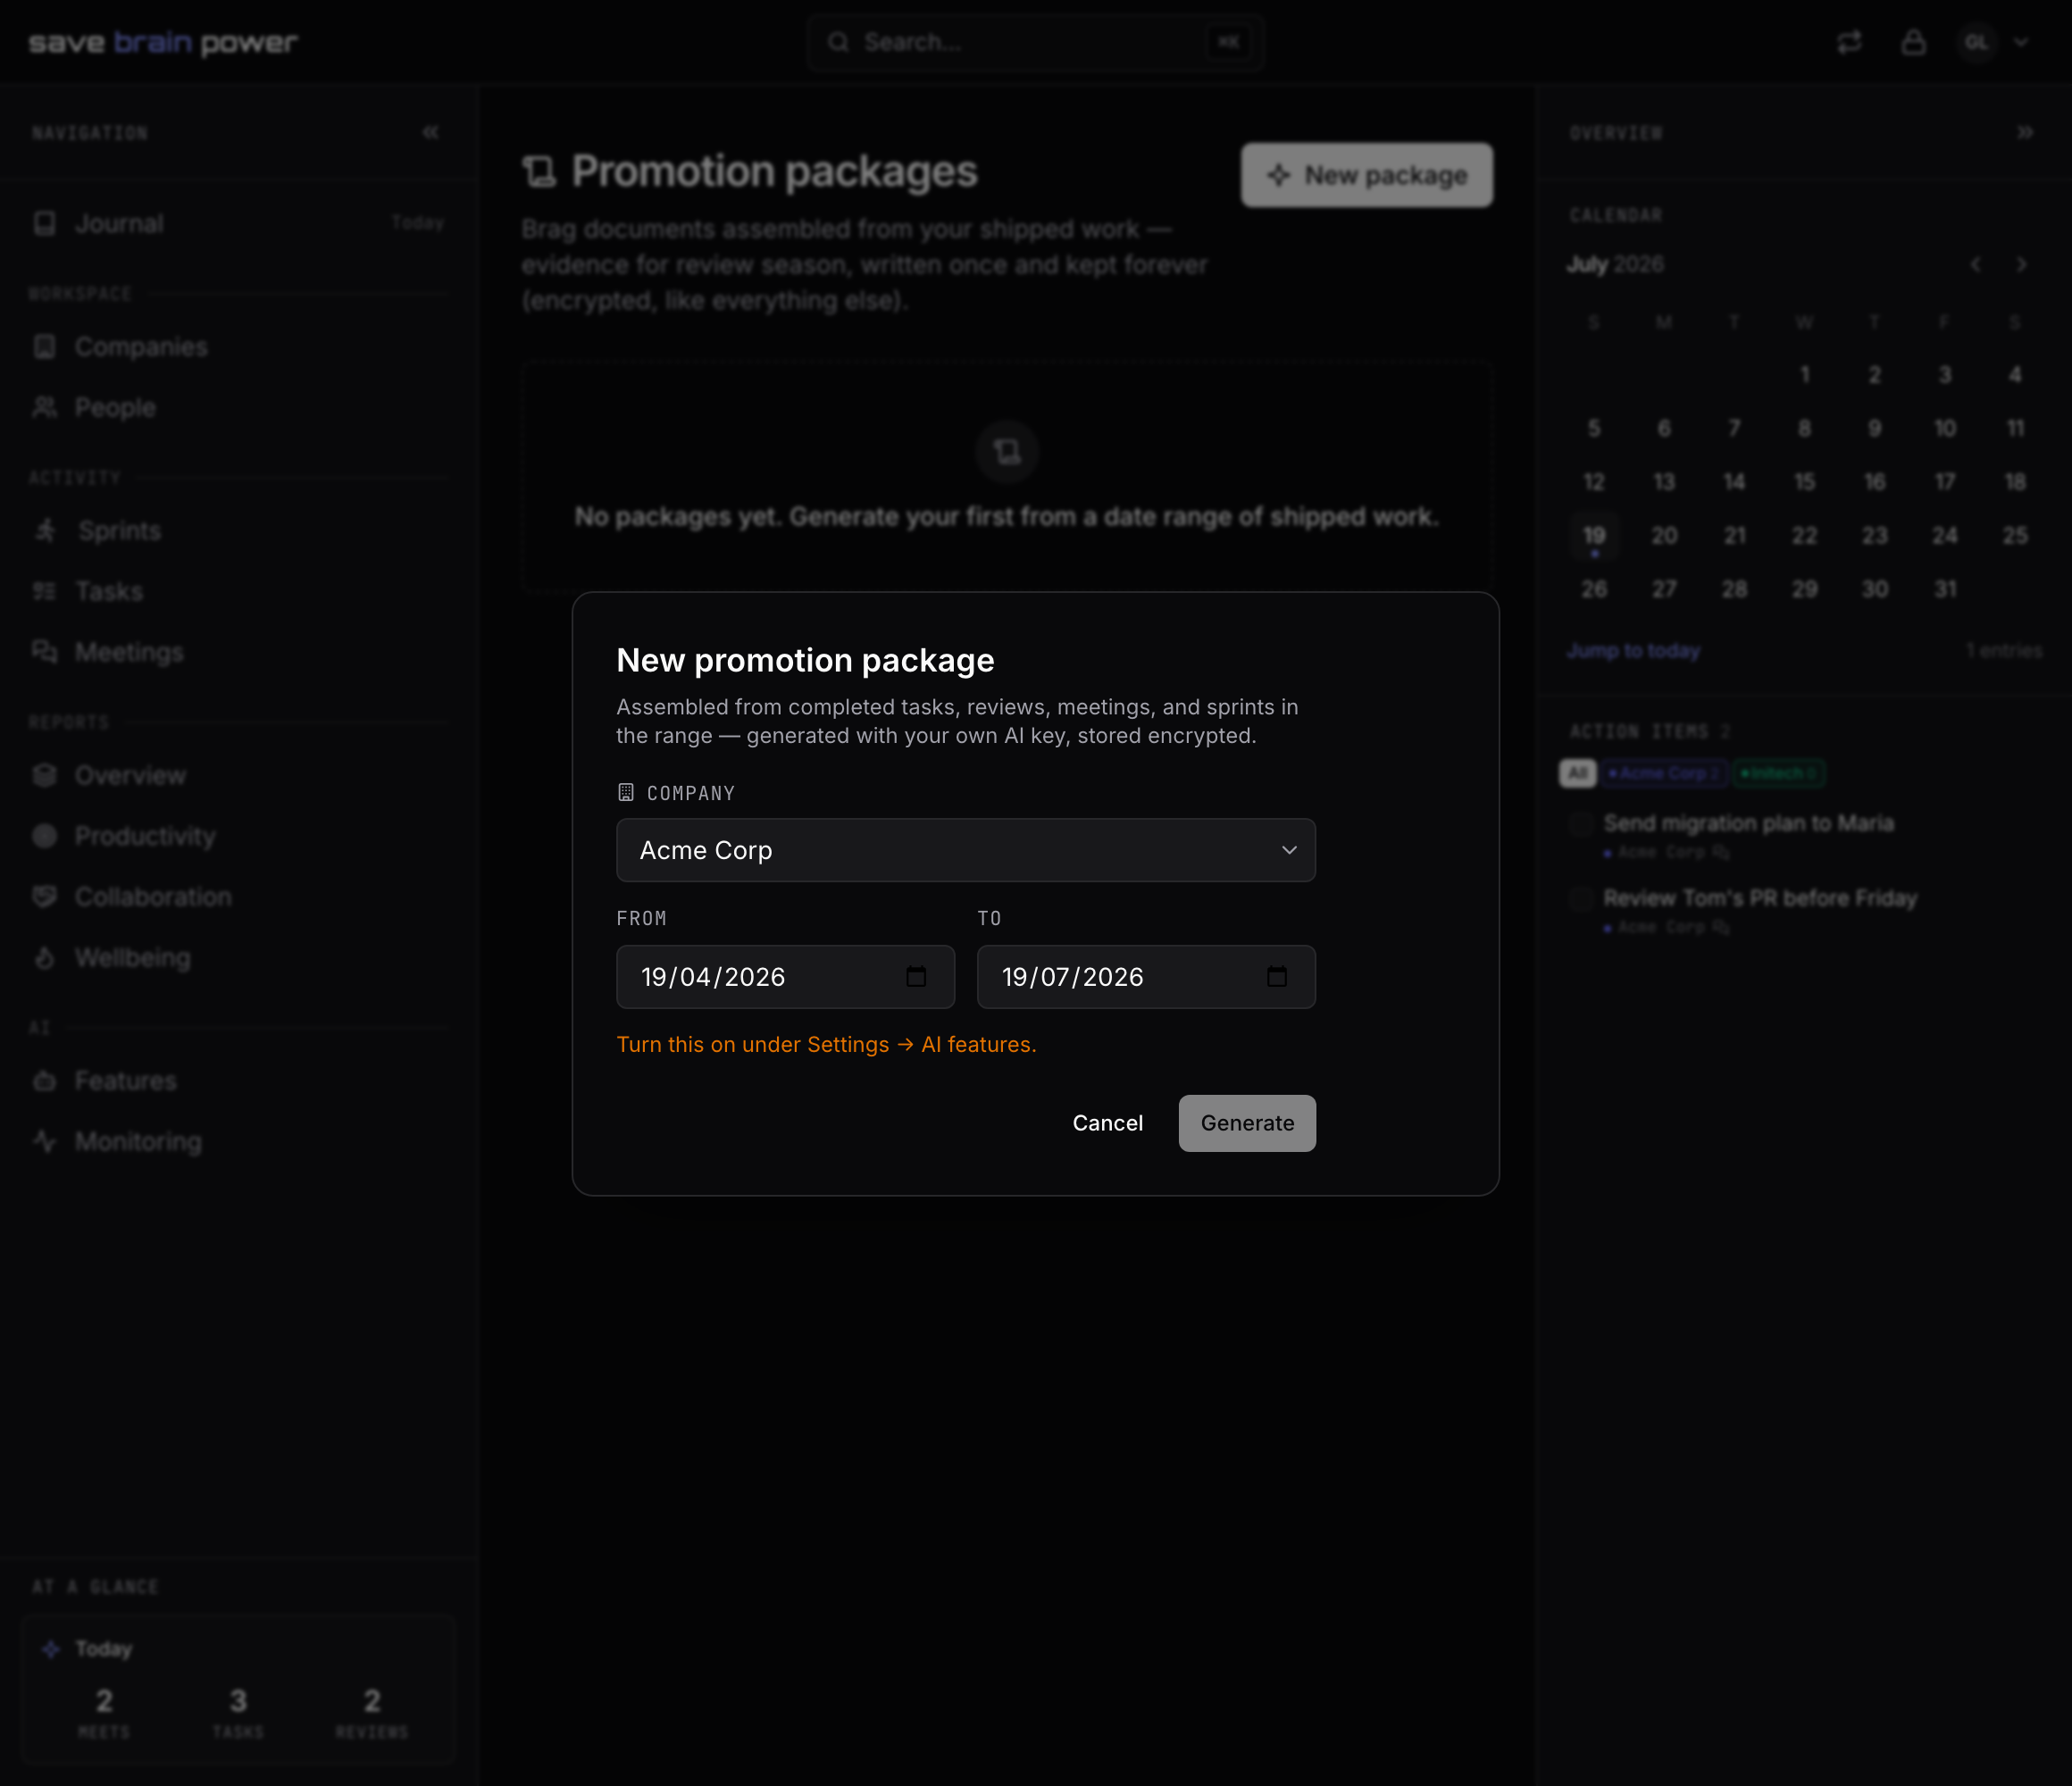Click the Journal book icon
This screenshot has height=1786, width=2072.
(44, 223)
